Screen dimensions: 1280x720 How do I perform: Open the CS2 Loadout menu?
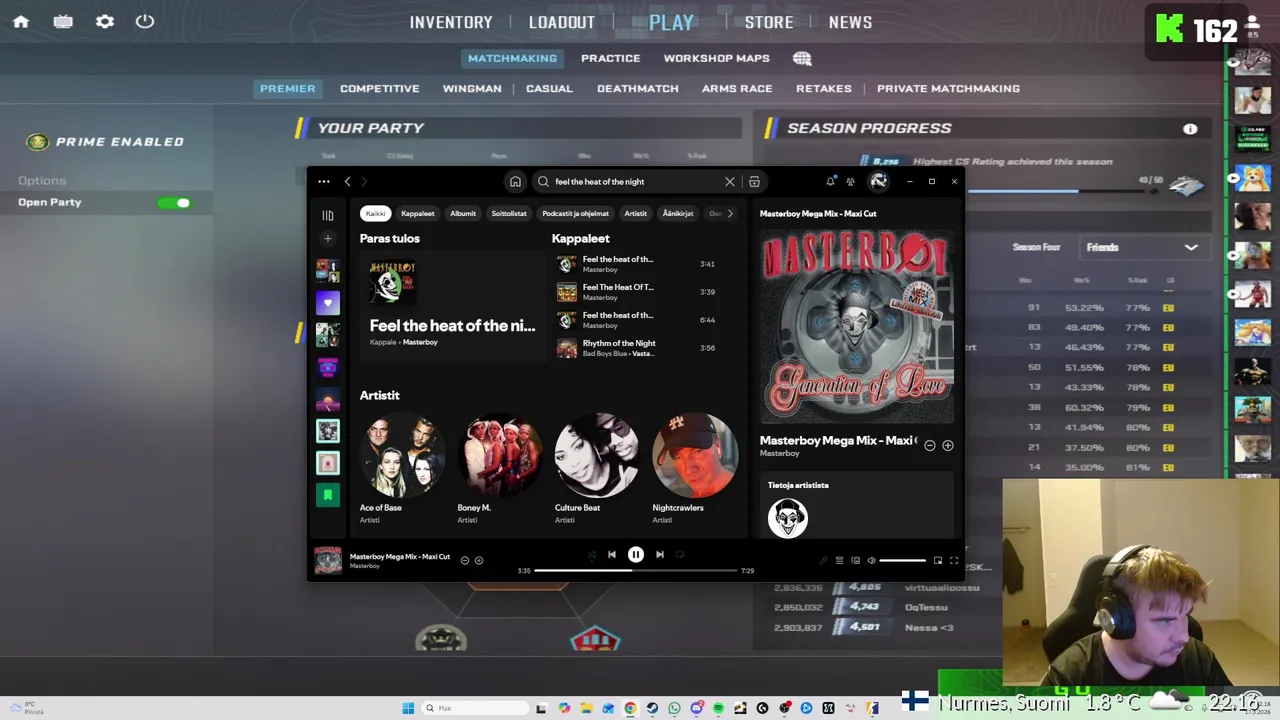(x=561, y=22)
